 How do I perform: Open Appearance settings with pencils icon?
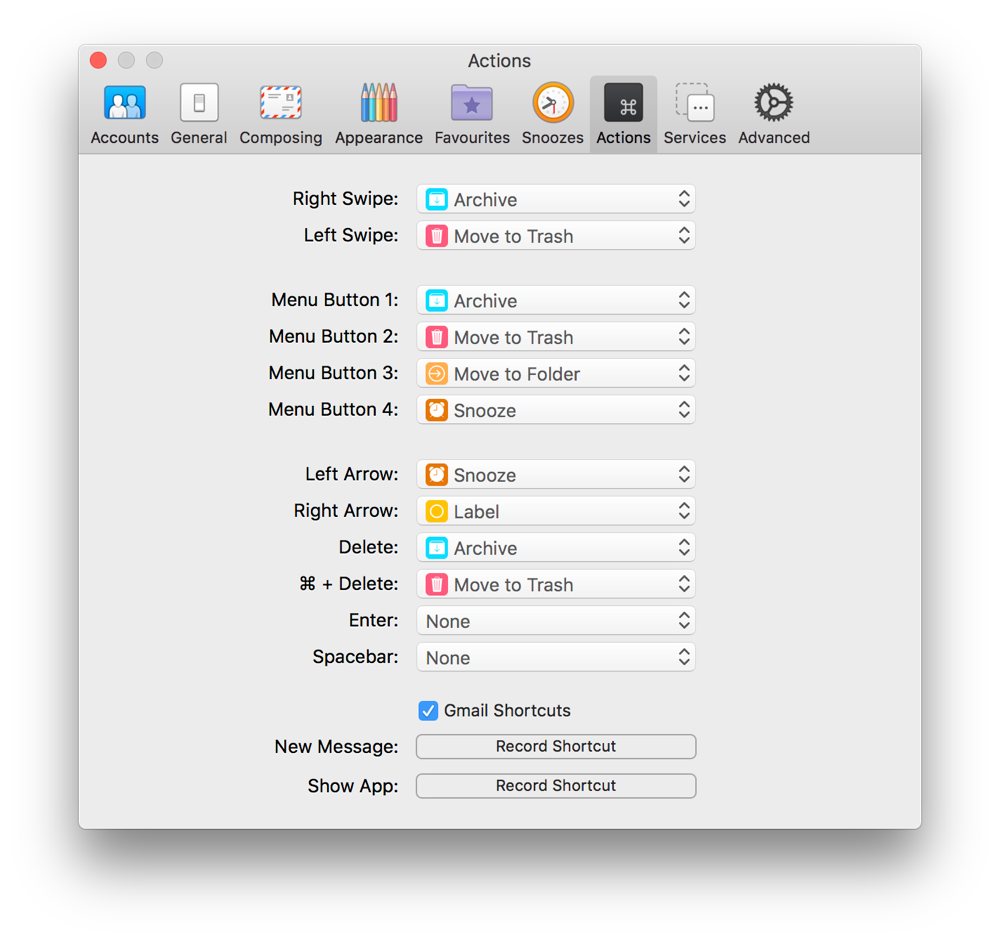[378, 115]
